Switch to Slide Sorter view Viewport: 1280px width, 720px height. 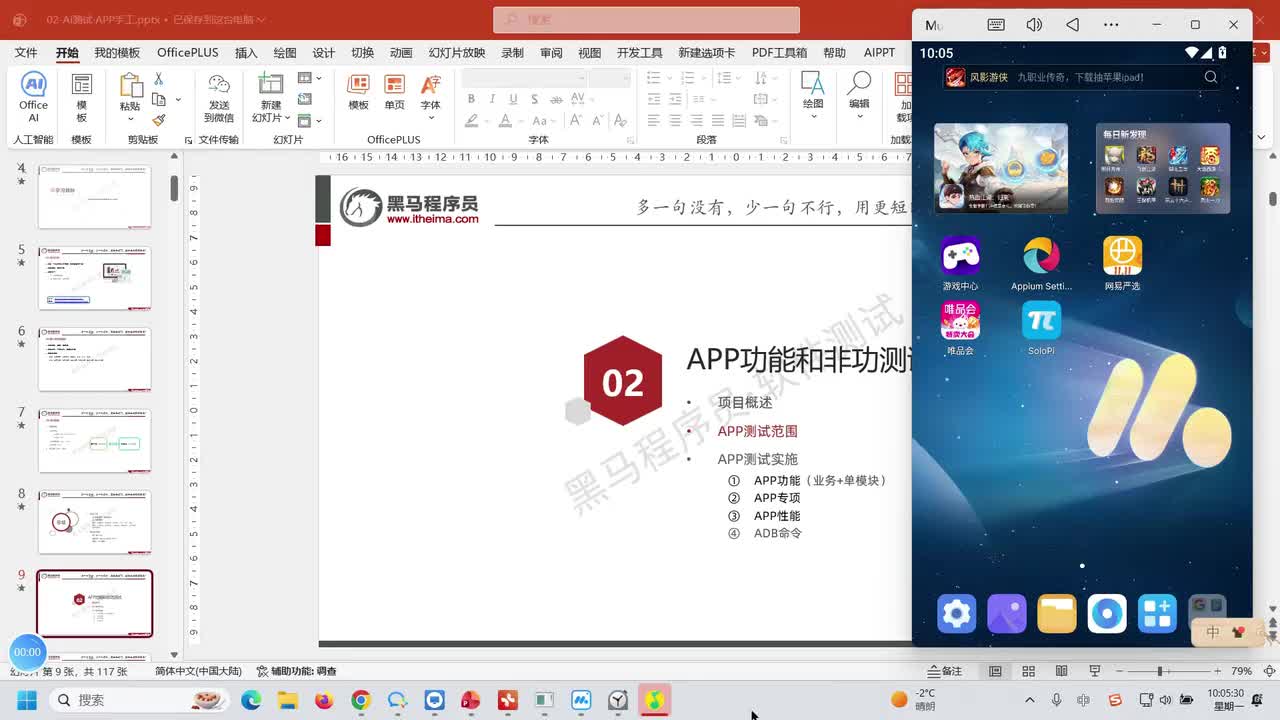point(1028,671)
